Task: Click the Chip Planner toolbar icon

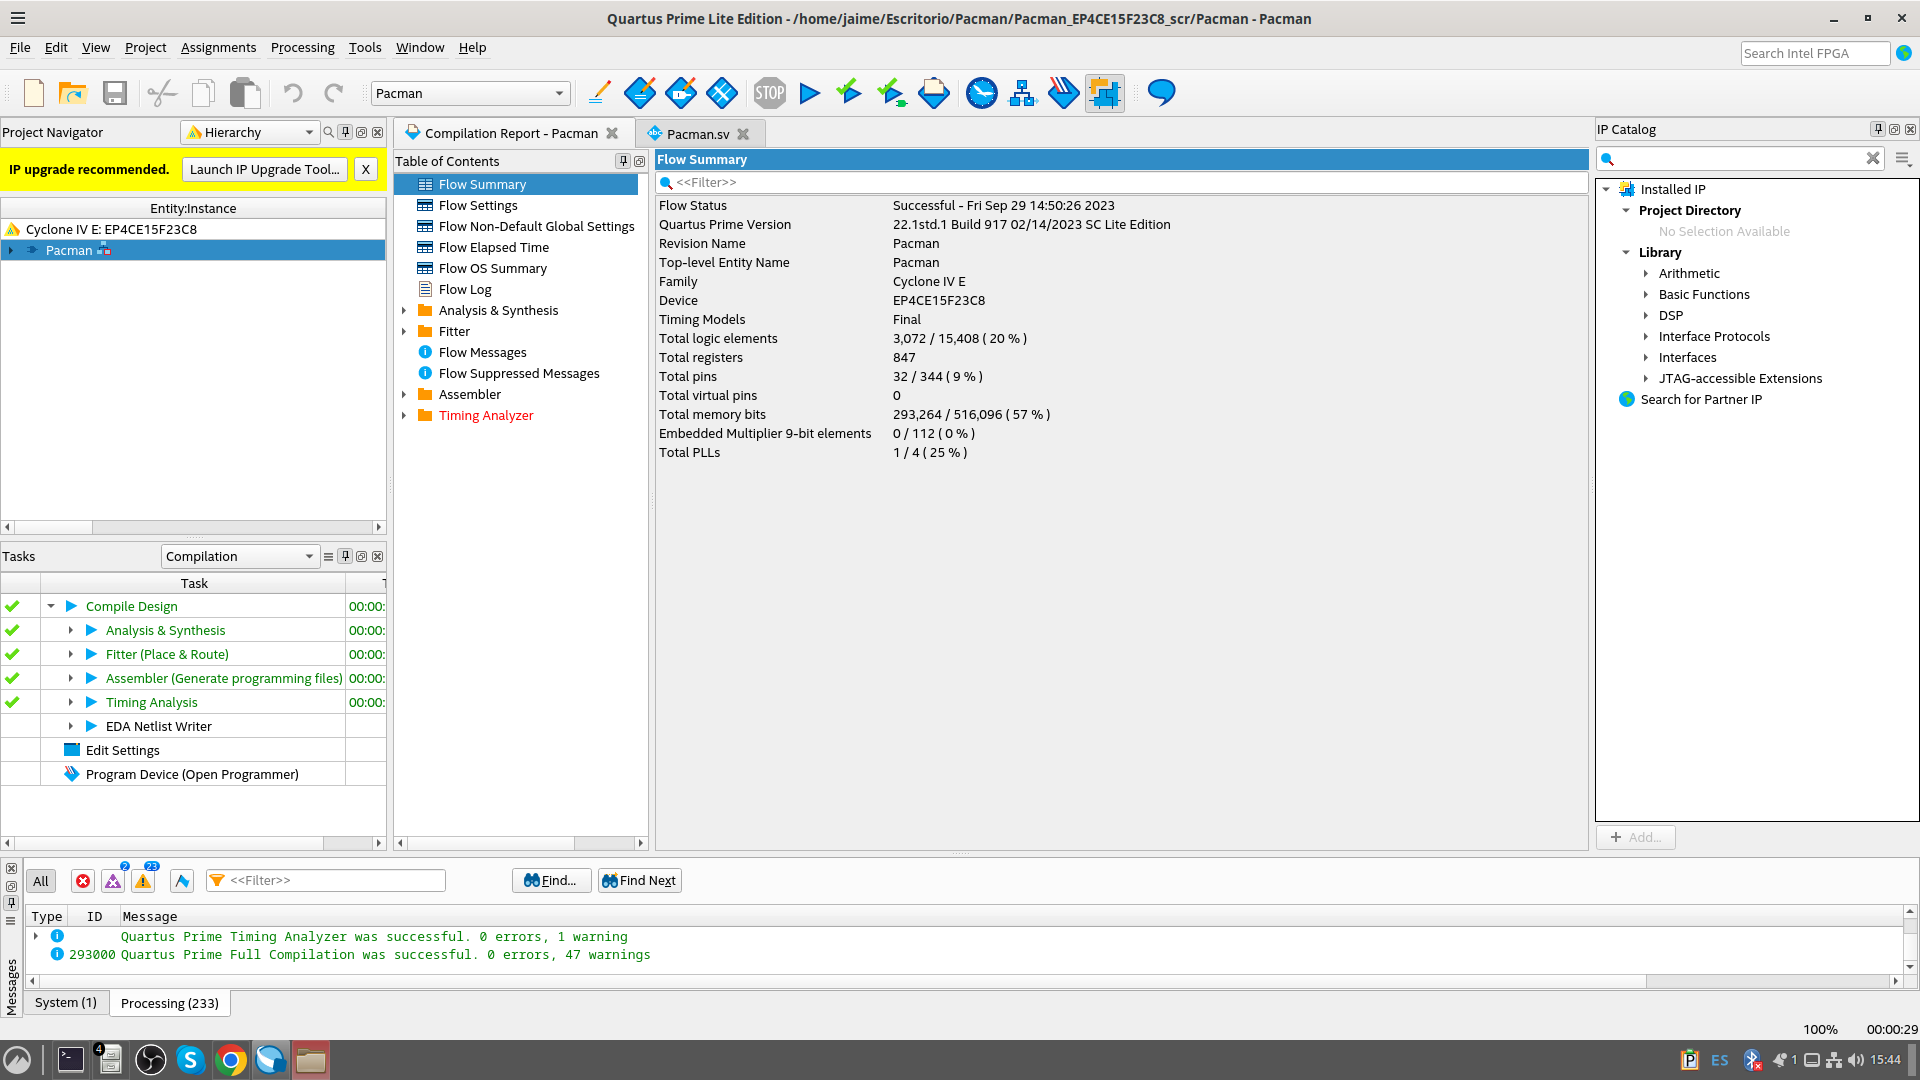Action: click(1104, 93)
